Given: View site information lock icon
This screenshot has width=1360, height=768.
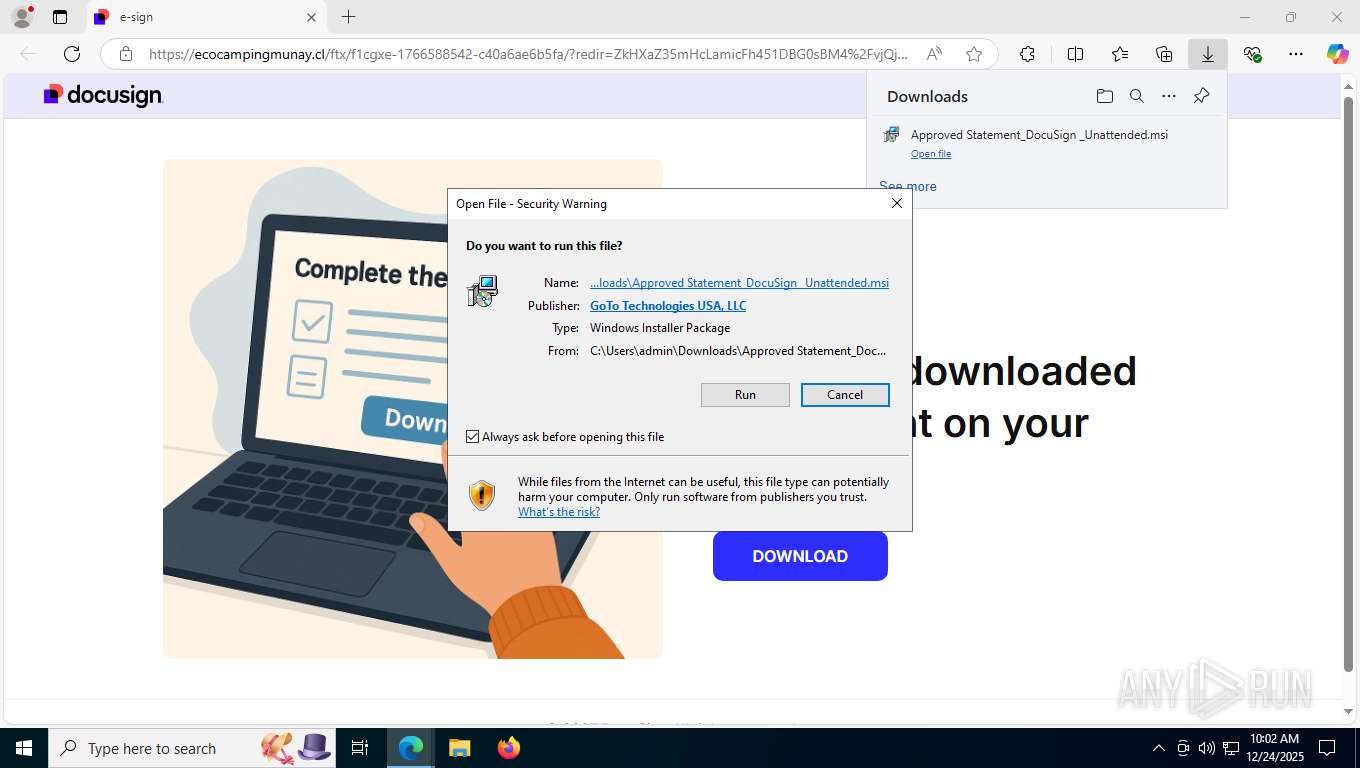Looking at the screenshot, I should (x=126, y=54).
